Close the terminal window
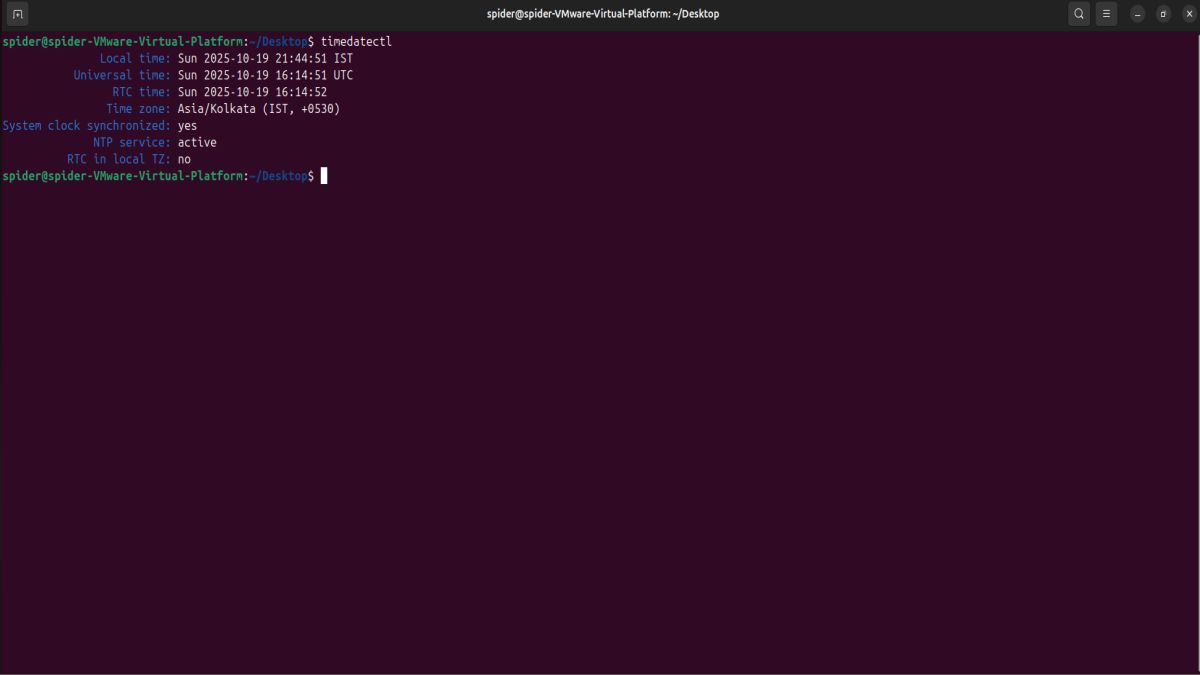The image size is (1200, 675). click(1189, 14)
